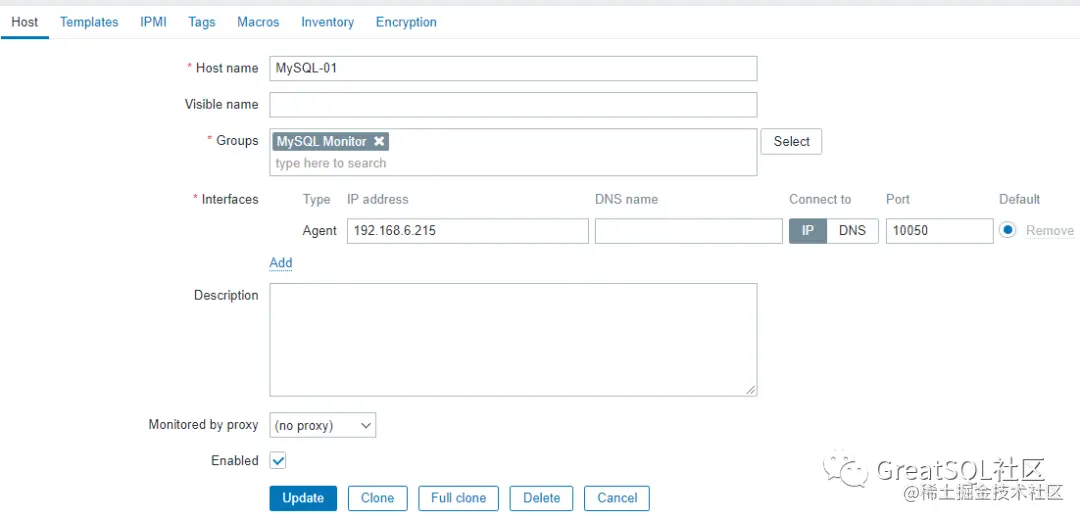This screenshot has width=1080, height=519.
Task: Switch Connect to DNS option
Action: pos(852,231)
